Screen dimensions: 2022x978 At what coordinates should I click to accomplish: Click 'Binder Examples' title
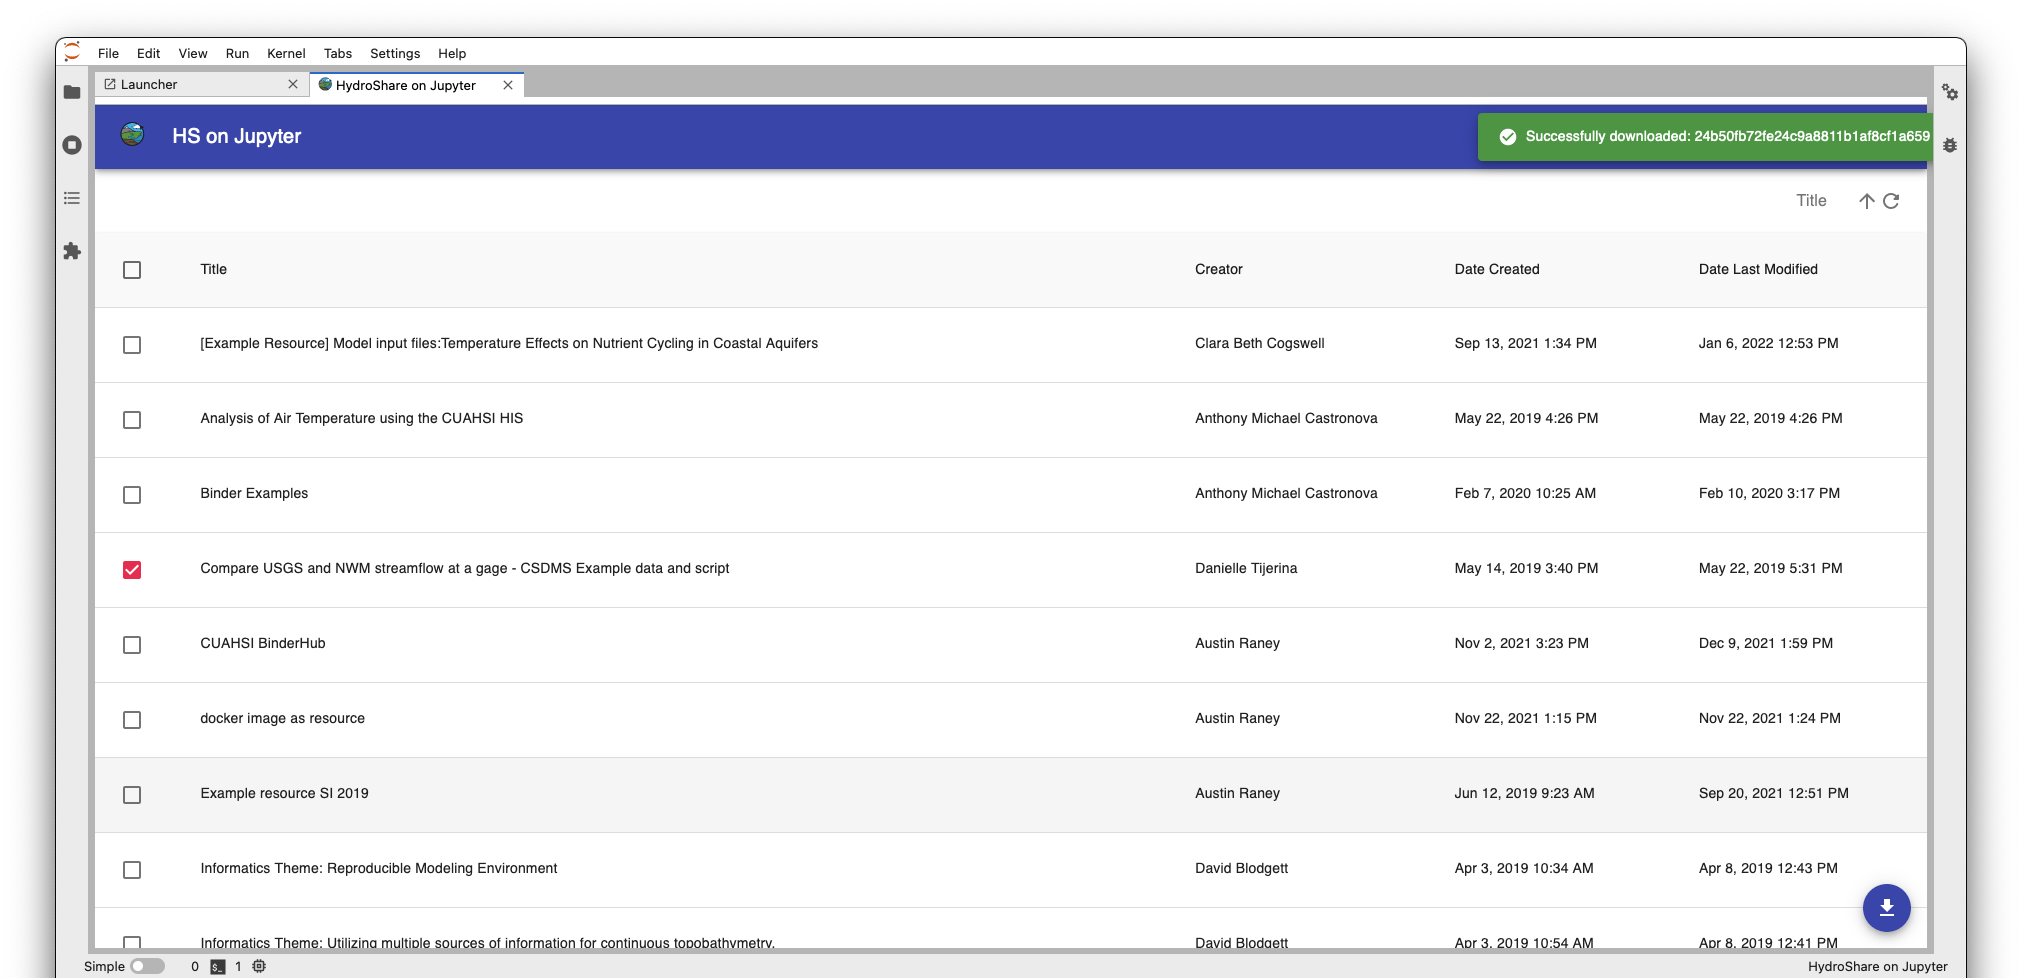(254, 493)
